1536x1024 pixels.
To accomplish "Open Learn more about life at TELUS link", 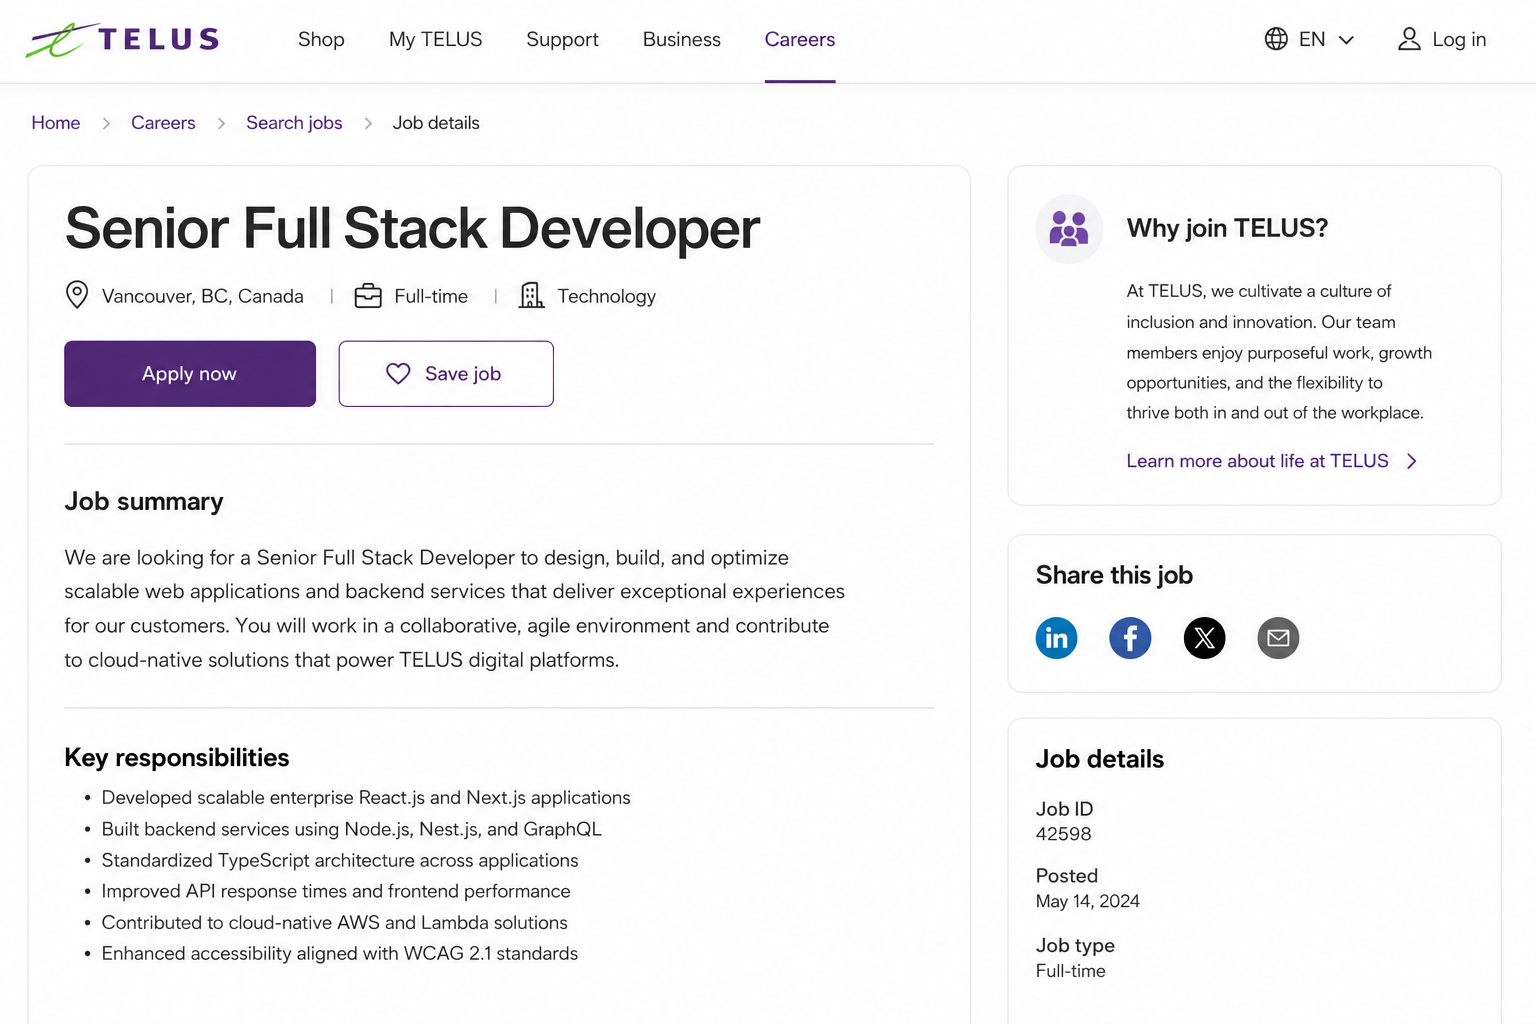I will (1257, 461).
